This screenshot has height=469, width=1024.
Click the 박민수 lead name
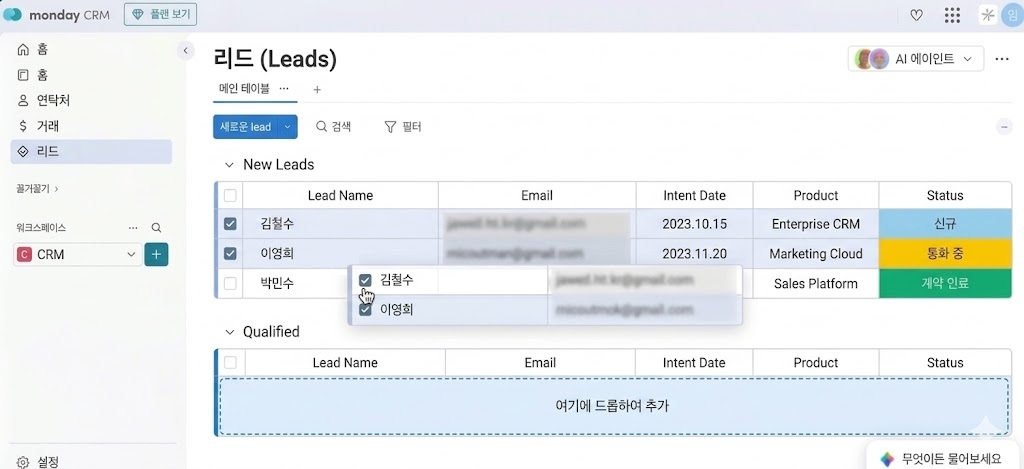pyautogui.click(x=277, y=283)
